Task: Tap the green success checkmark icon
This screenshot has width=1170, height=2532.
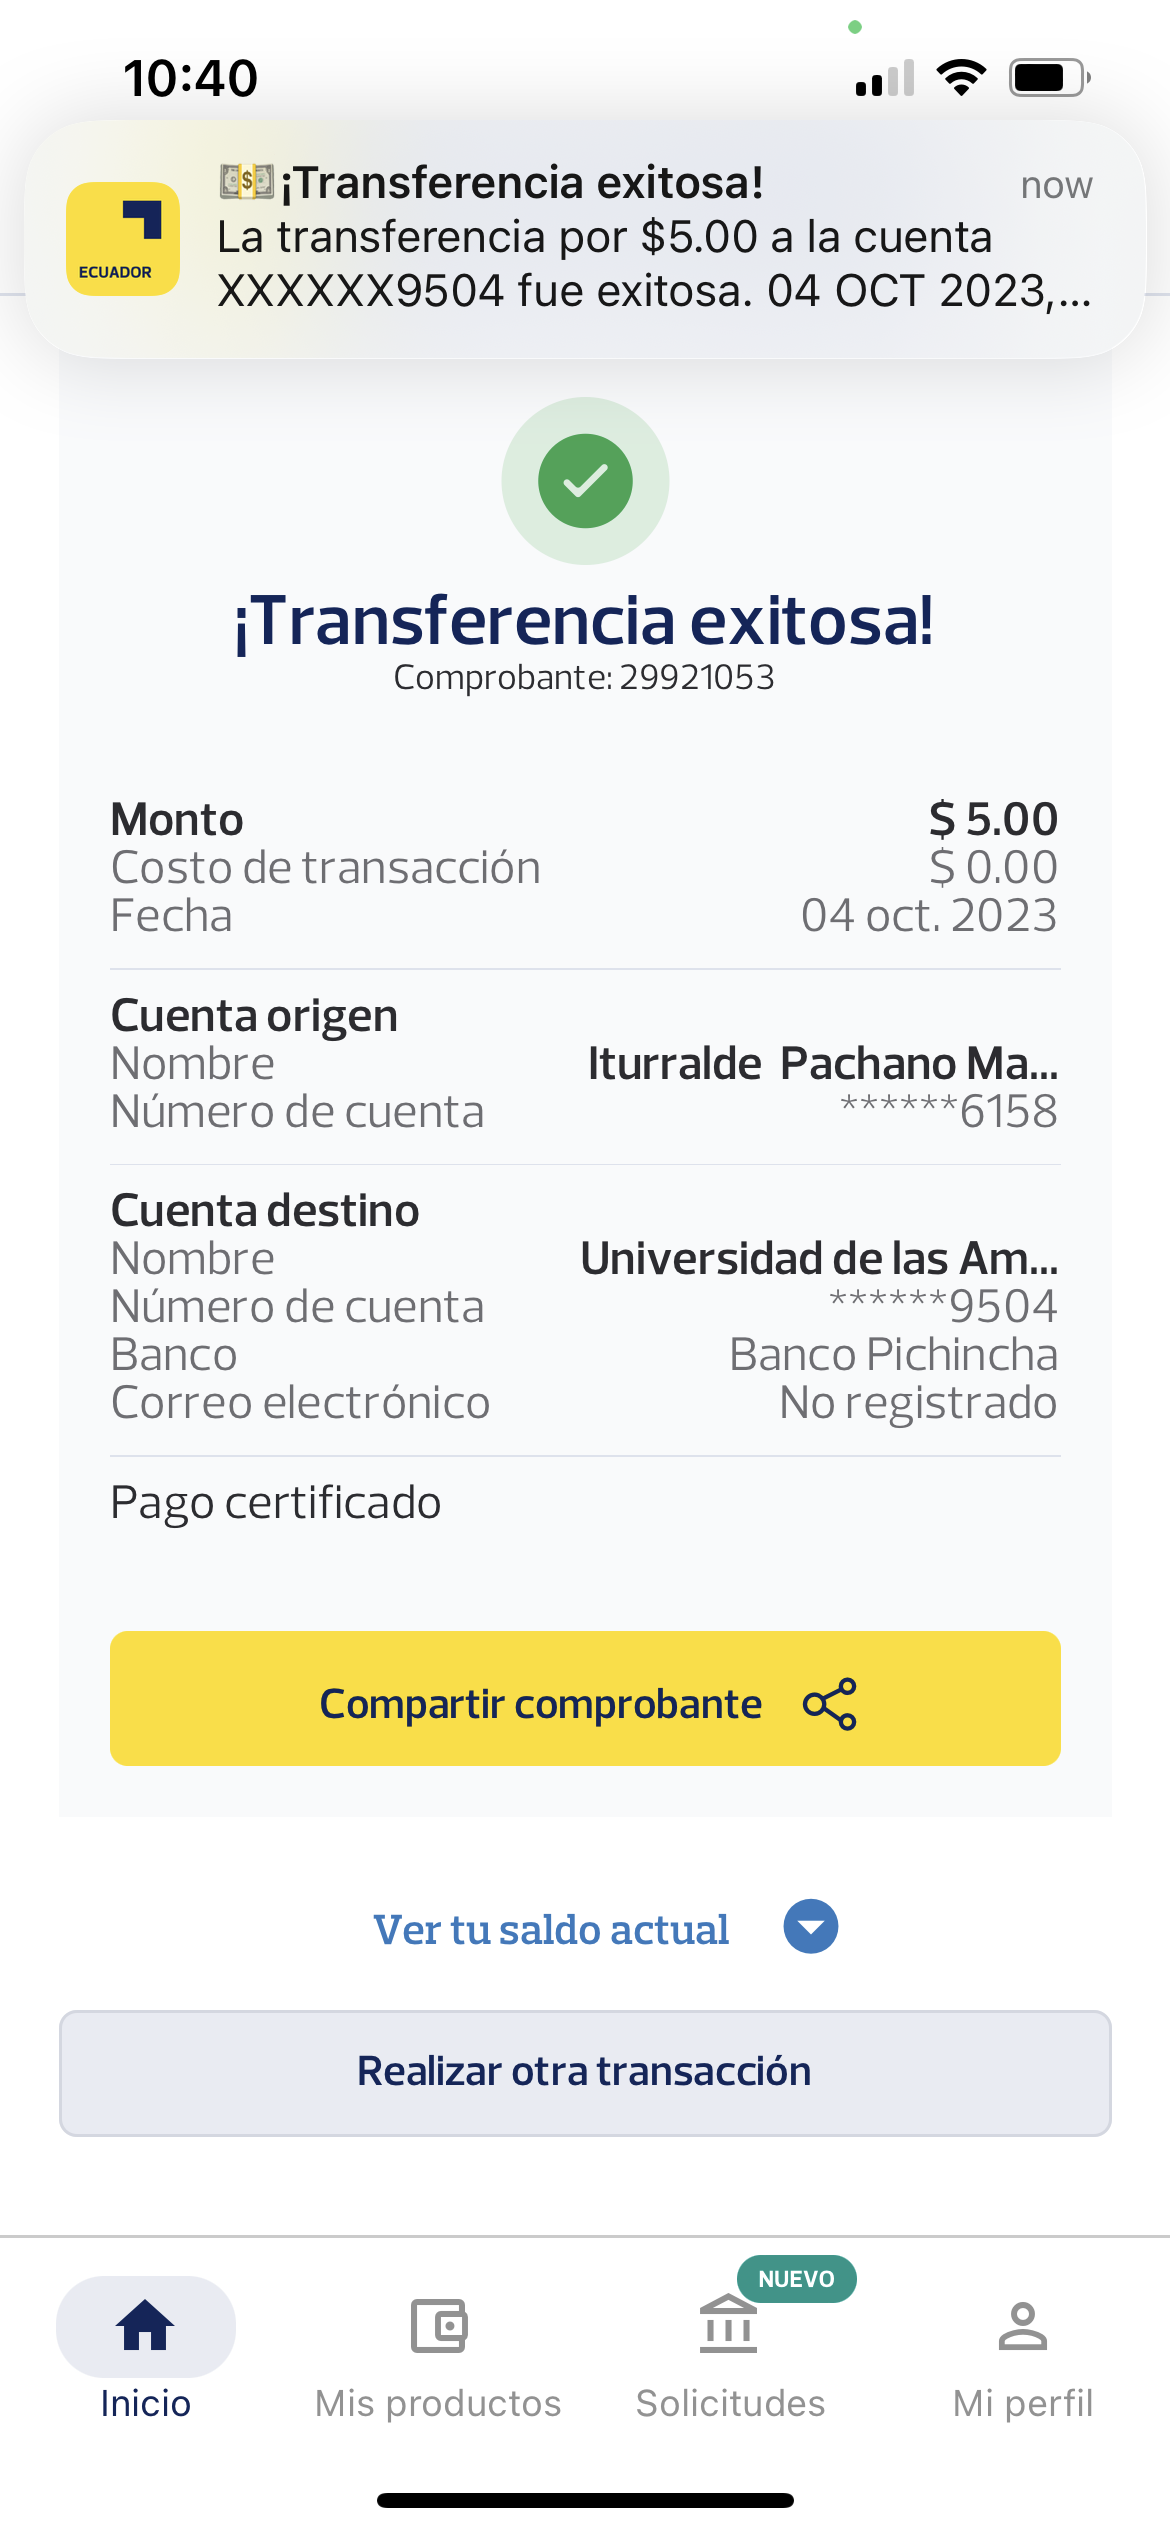Action: [x=585, y=481]
